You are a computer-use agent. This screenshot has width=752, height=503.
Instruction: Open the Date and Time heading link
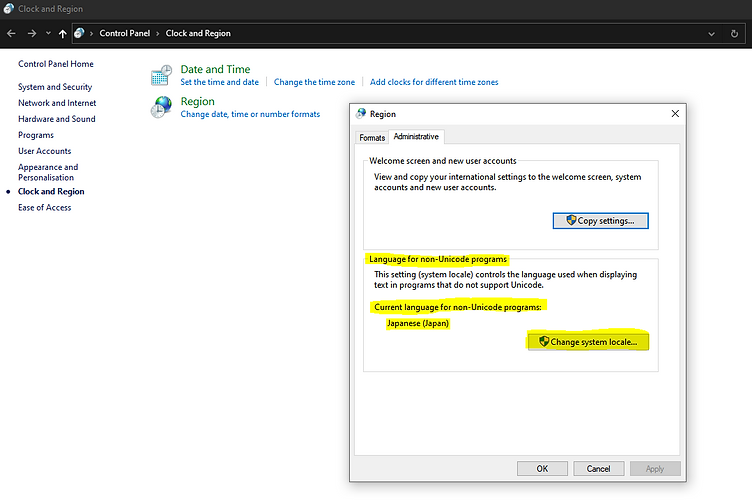(x=215, y=69)
